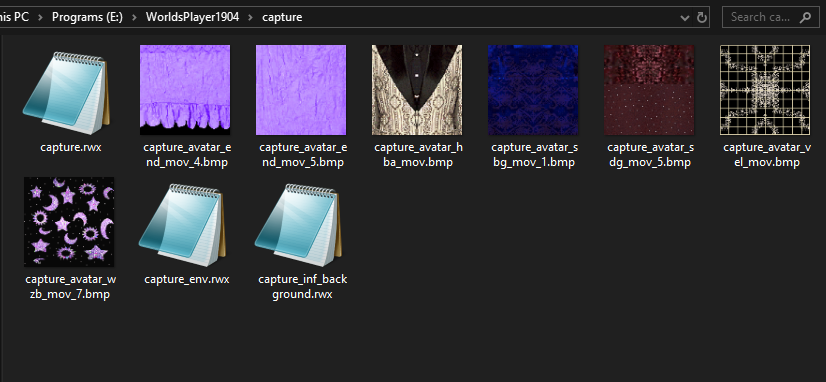Image resolution: width=826 pixels, height=382 pixels.
Task: Click the capture_avatar_end_mov_5.bmp file name
Action: point(303,155)
